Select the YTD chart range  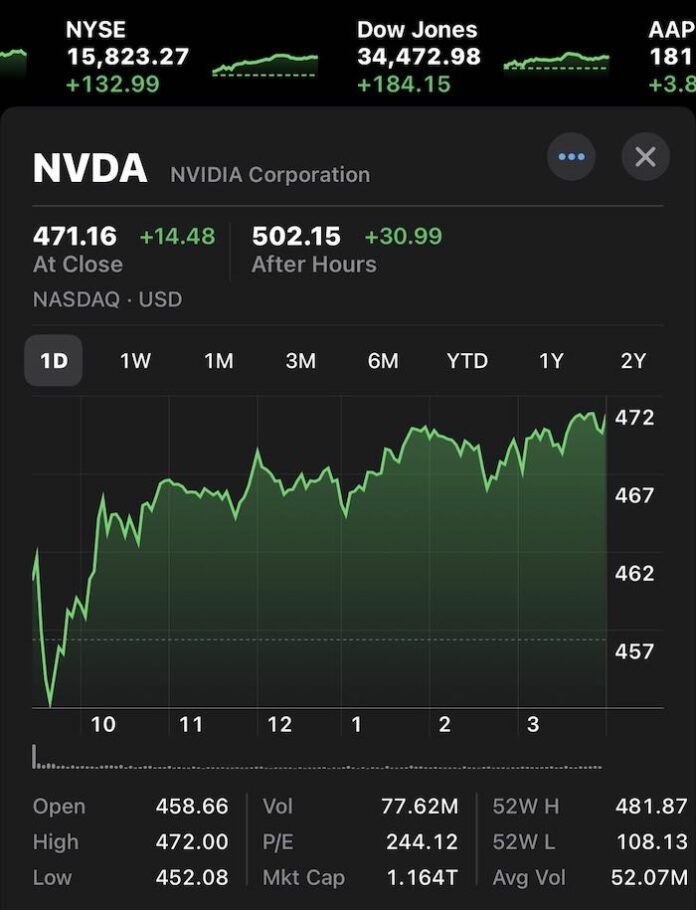tap(467, 361)
